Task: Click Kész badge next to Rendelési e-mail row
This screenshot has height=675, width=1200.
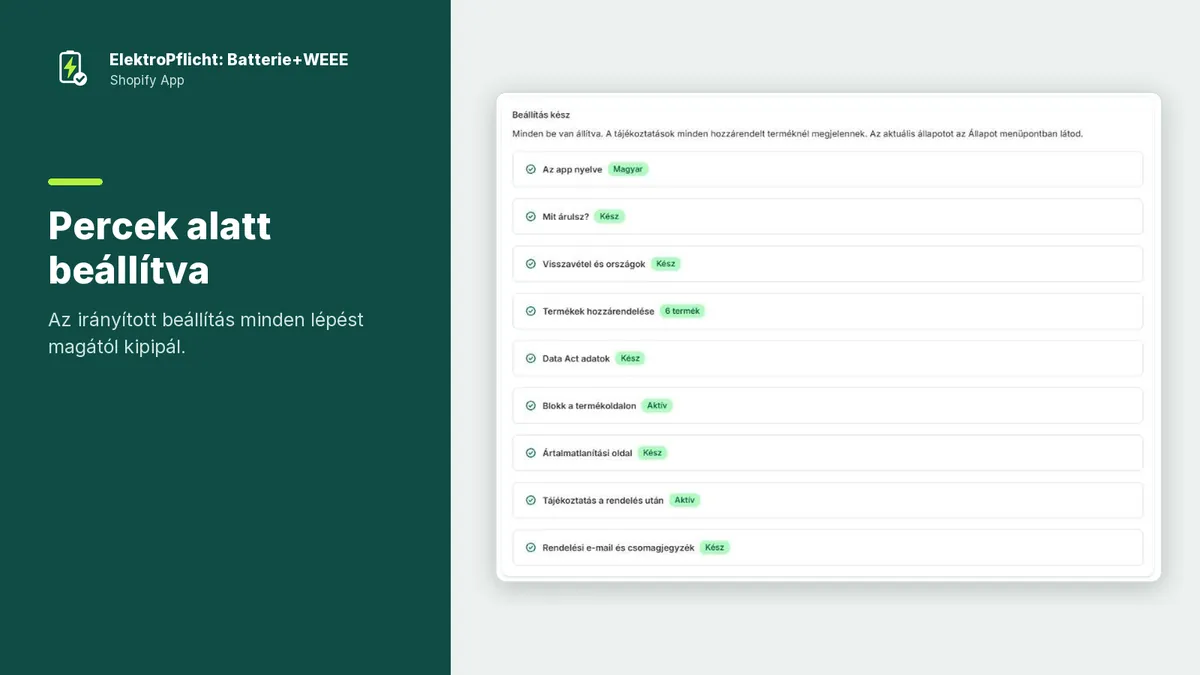Action: pos(715,548)
